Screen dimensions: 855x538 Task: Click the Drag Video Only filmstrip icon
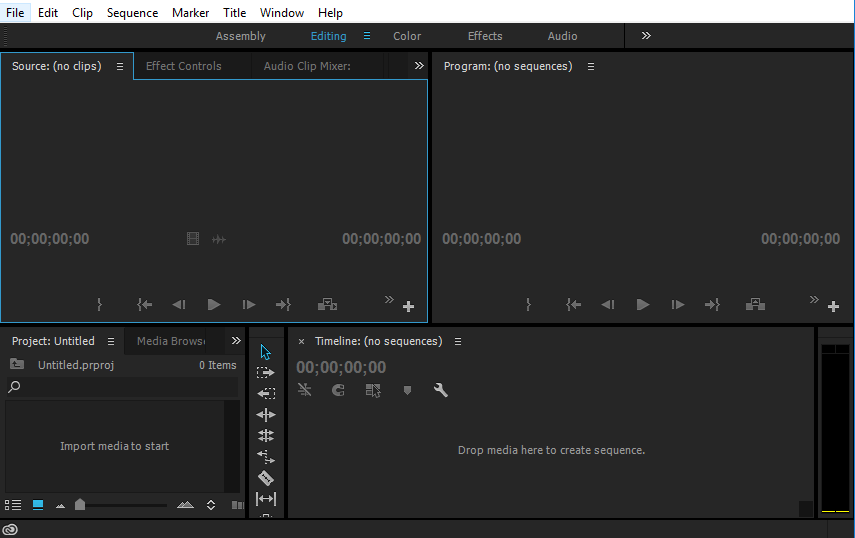193,239
